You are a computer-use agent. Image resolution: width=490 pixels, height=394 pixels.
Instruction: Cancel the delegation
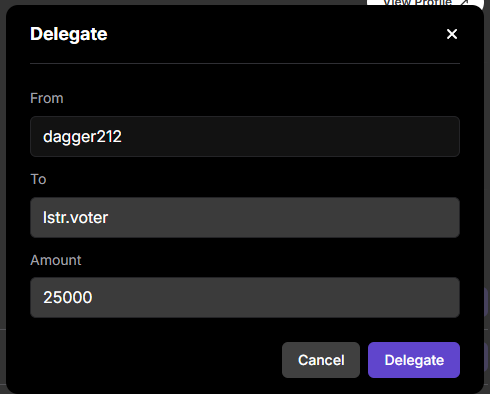(x=321, y=360)
